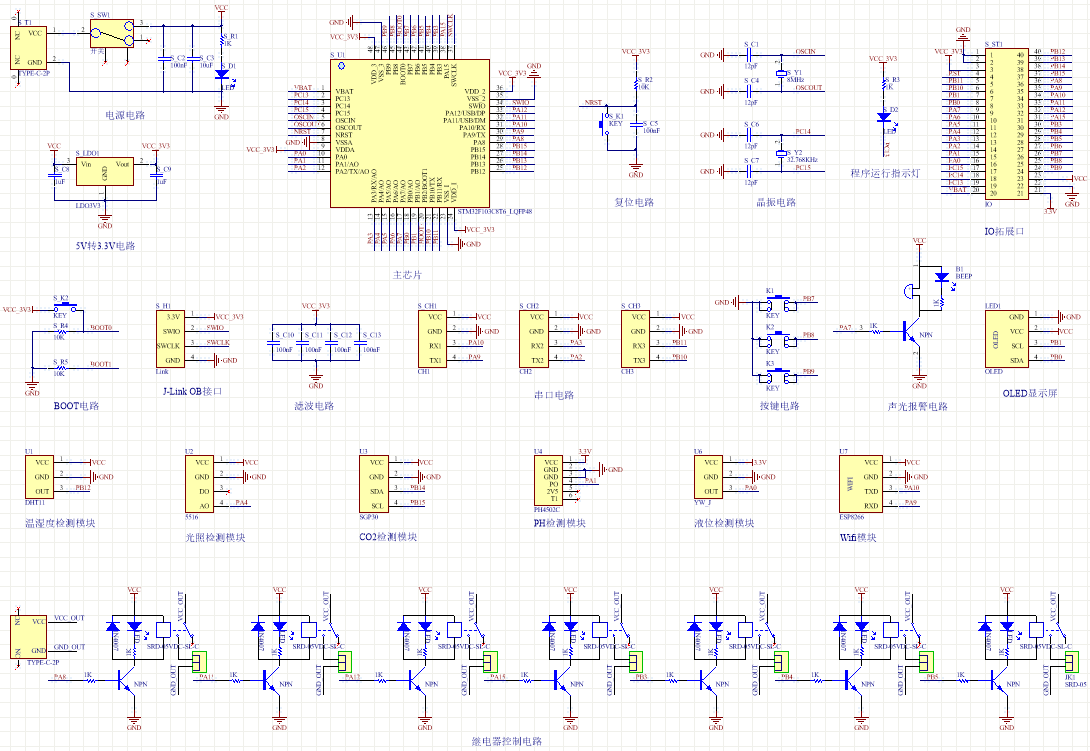Screen dimensions: 1090x751
Task: Select the S_CH3 serial port header
Action: tap(635, 339)
